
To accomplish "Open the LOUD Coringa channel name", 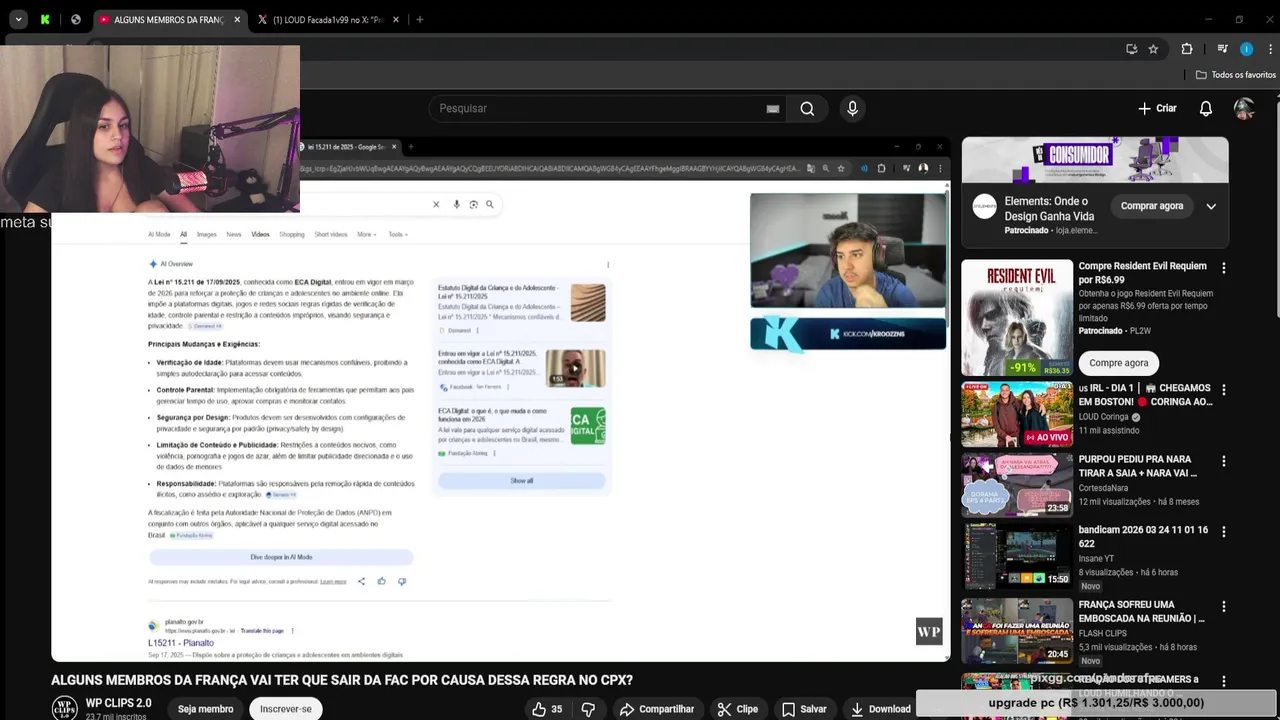I will point(1103,417).
